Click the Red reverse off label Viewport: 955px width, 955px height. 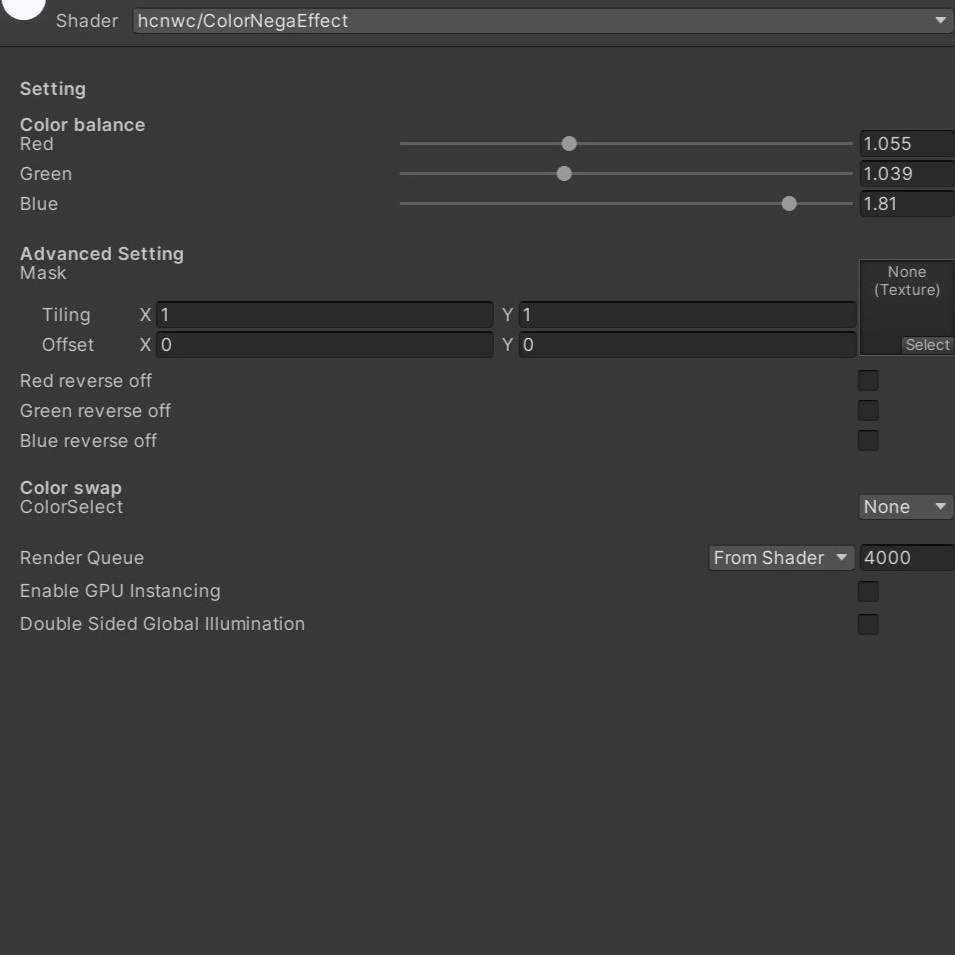click(x=85, y=381)
